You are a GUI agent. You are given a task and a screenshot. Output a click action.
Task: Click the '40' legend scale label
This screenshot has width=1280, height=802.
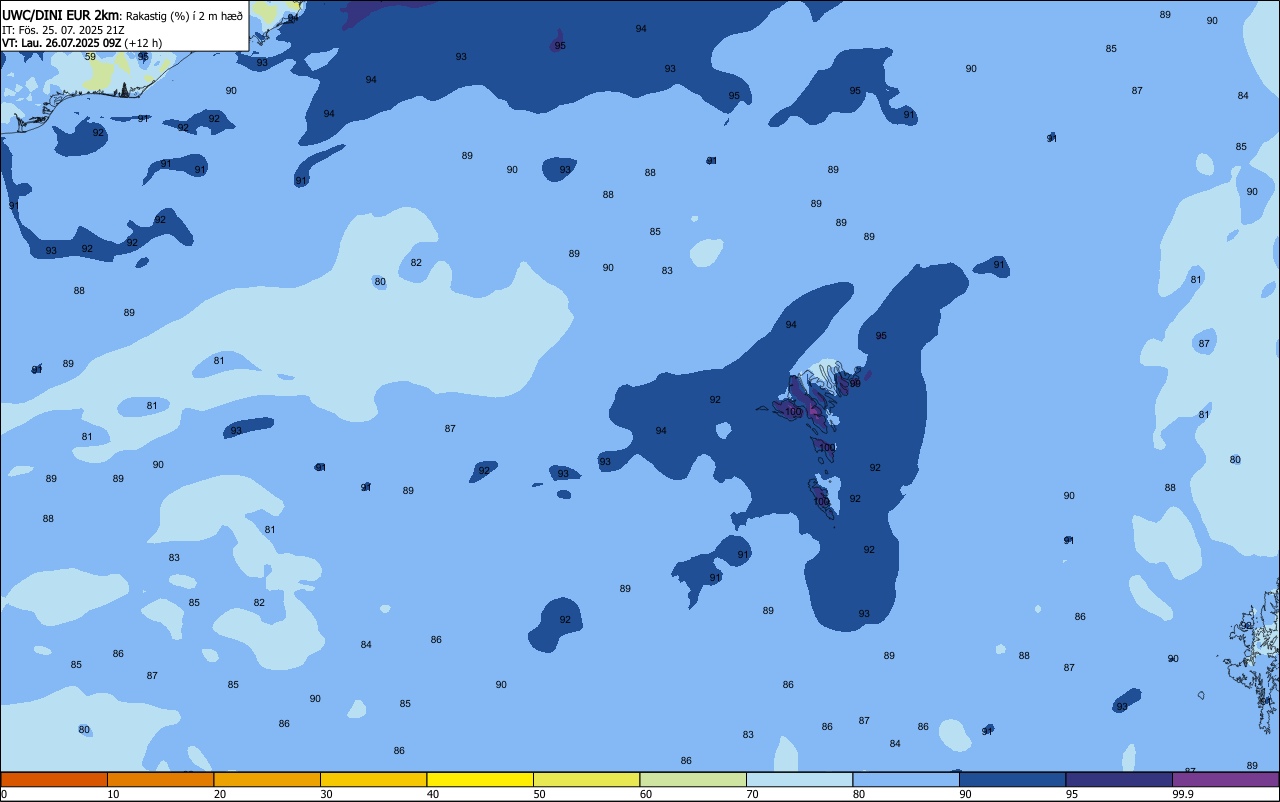click(433, 794)
